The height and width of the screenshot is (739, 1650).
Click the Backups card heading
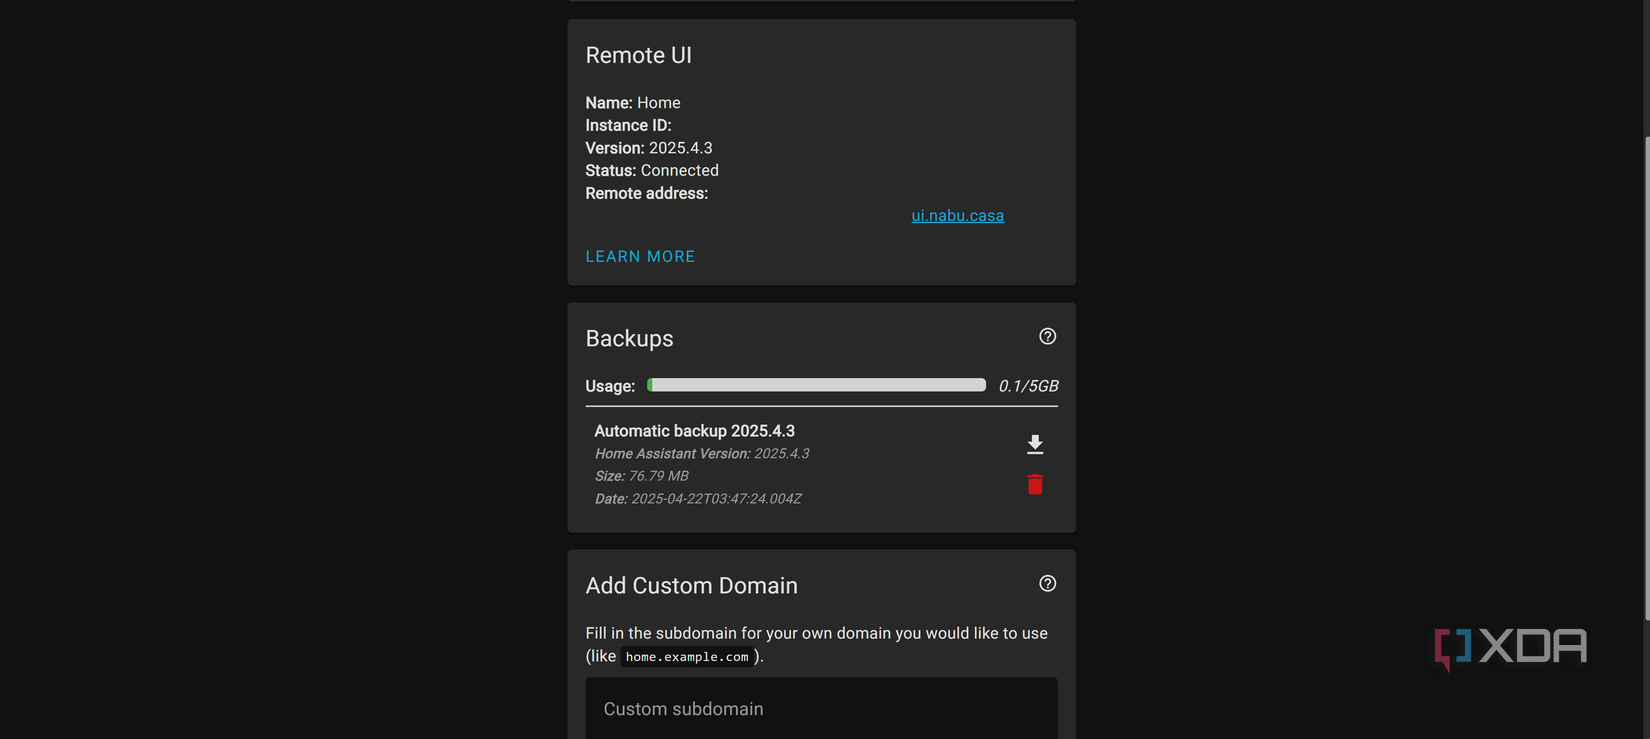pyautogui.click(x=629, y=339)
